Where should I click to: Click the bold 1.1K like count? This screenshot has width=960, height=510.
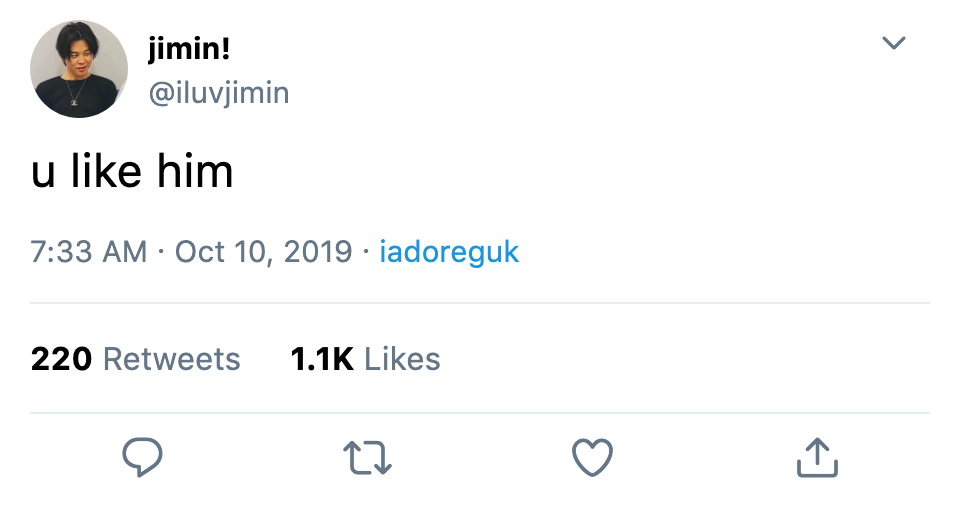(322, 359)
